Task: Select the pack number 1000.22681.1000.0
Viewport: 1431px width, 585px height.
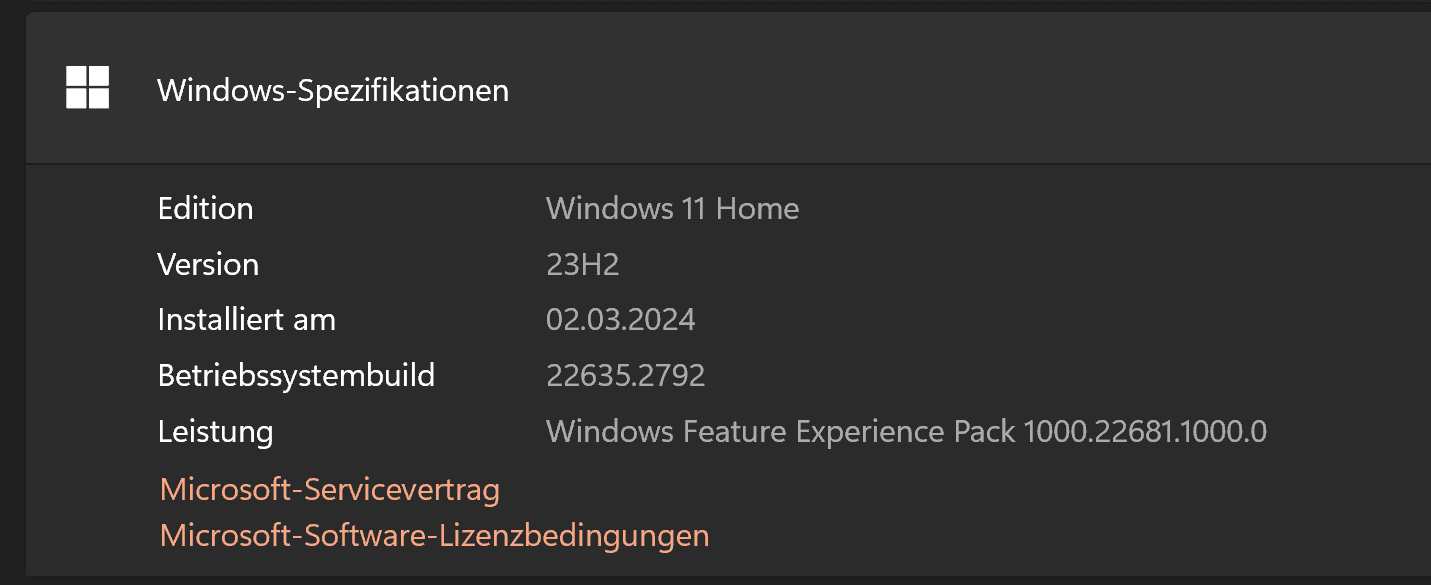Action: [1145, 432]
